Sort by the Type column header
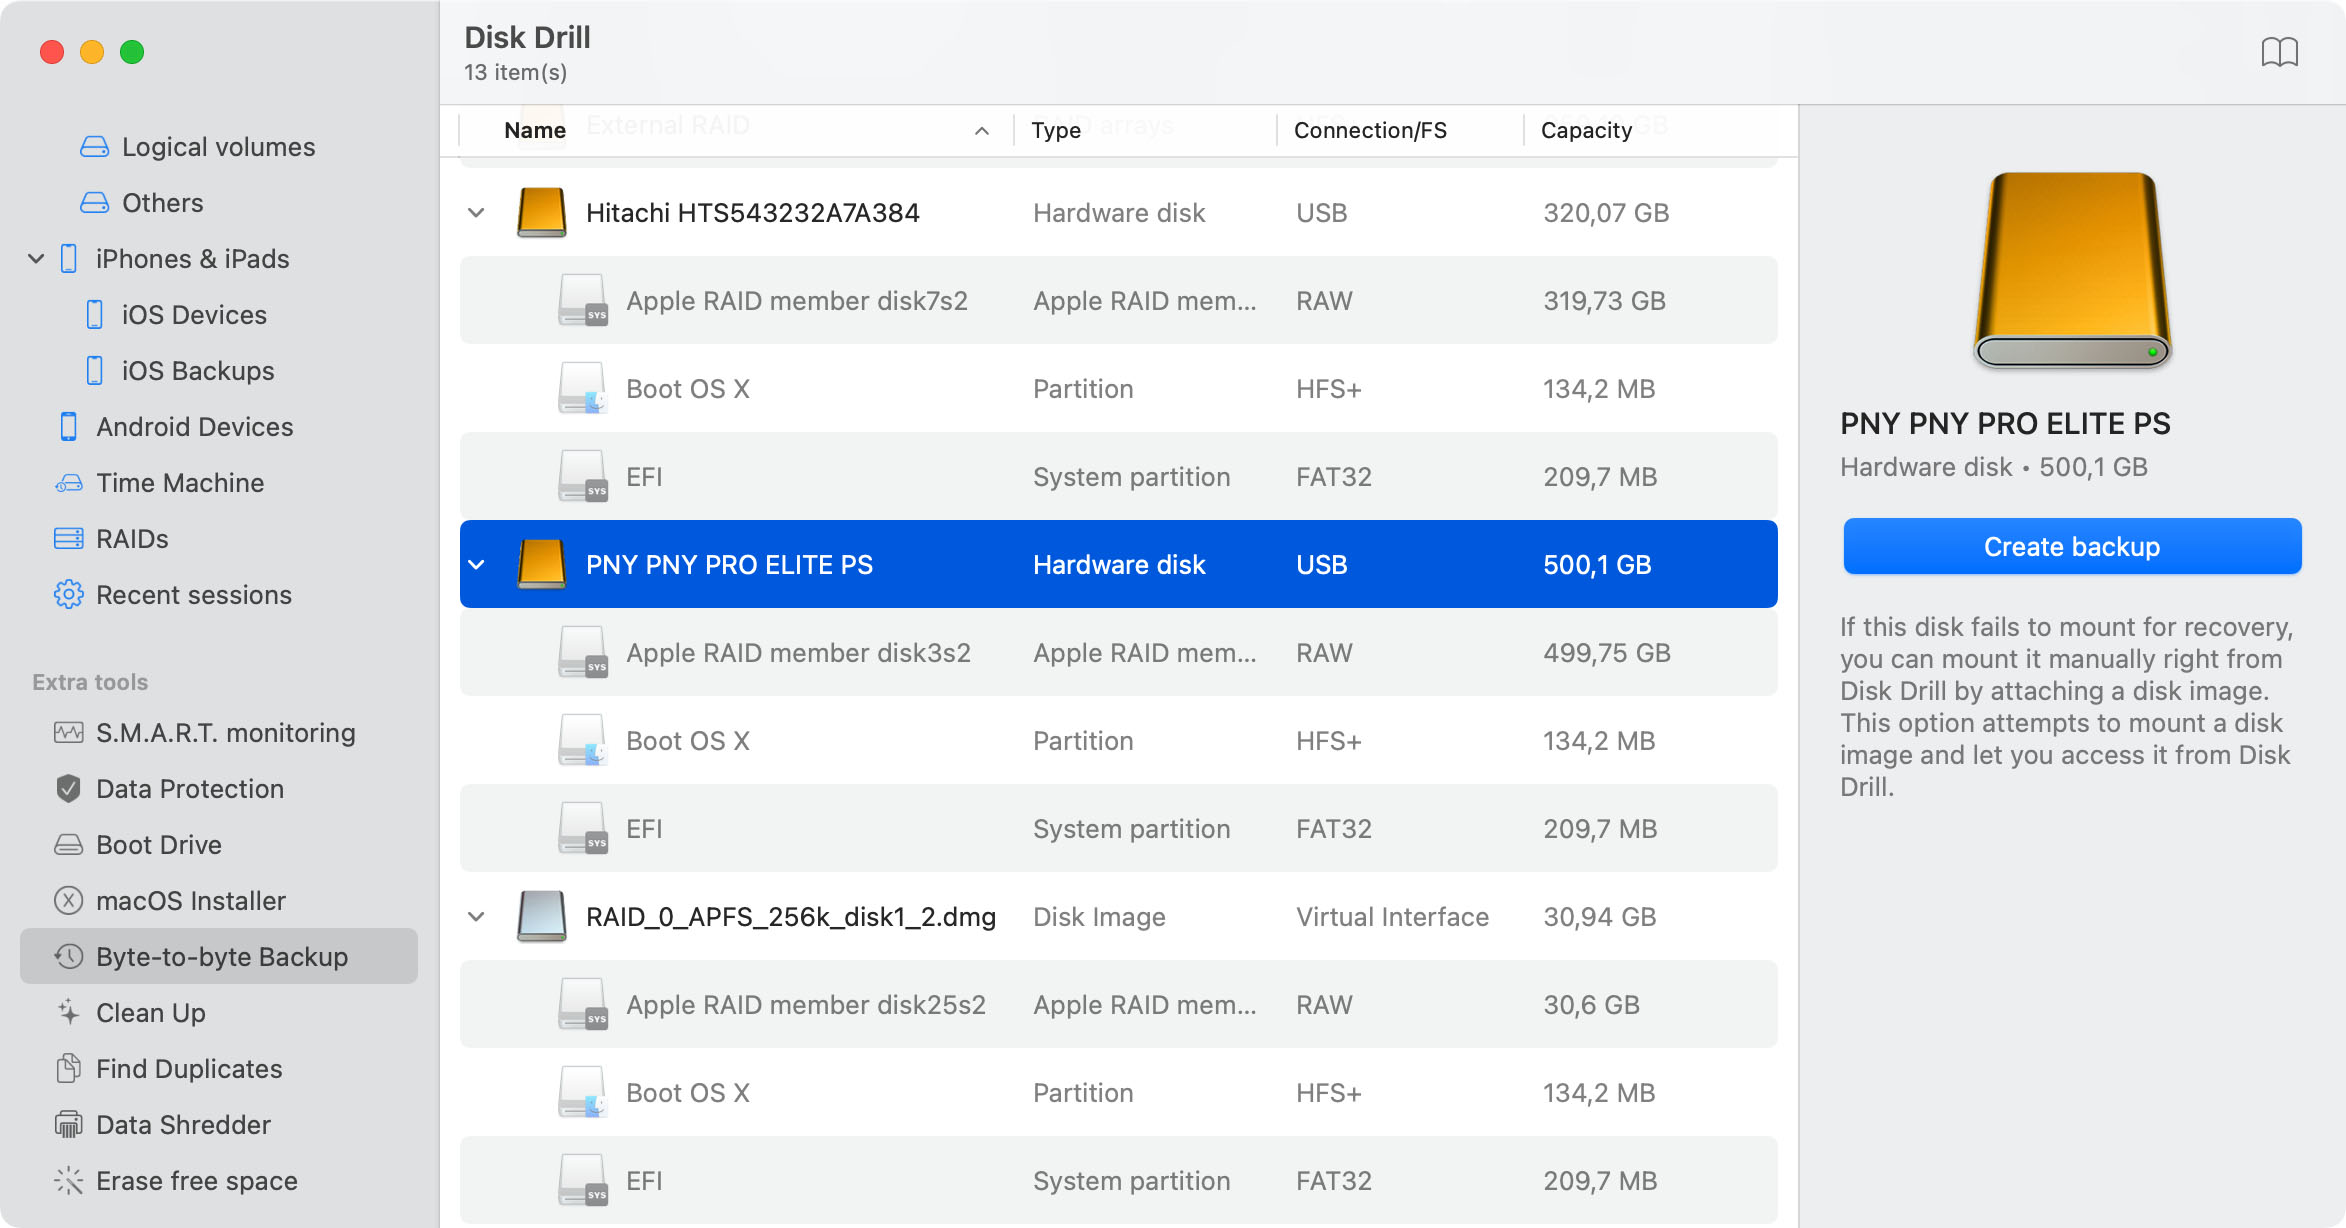 pos(1056,130)
